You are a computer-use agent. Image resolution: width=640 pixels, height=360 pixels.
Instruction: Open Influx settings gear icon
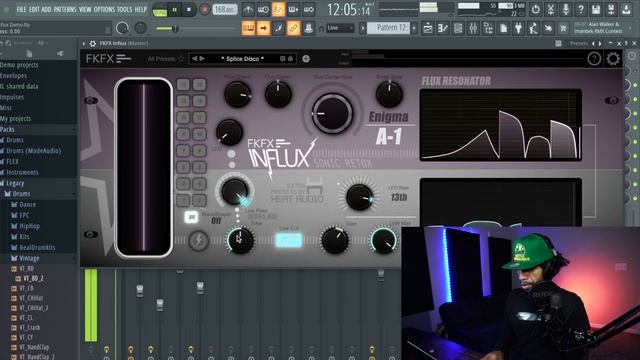[x=613, y=59]
